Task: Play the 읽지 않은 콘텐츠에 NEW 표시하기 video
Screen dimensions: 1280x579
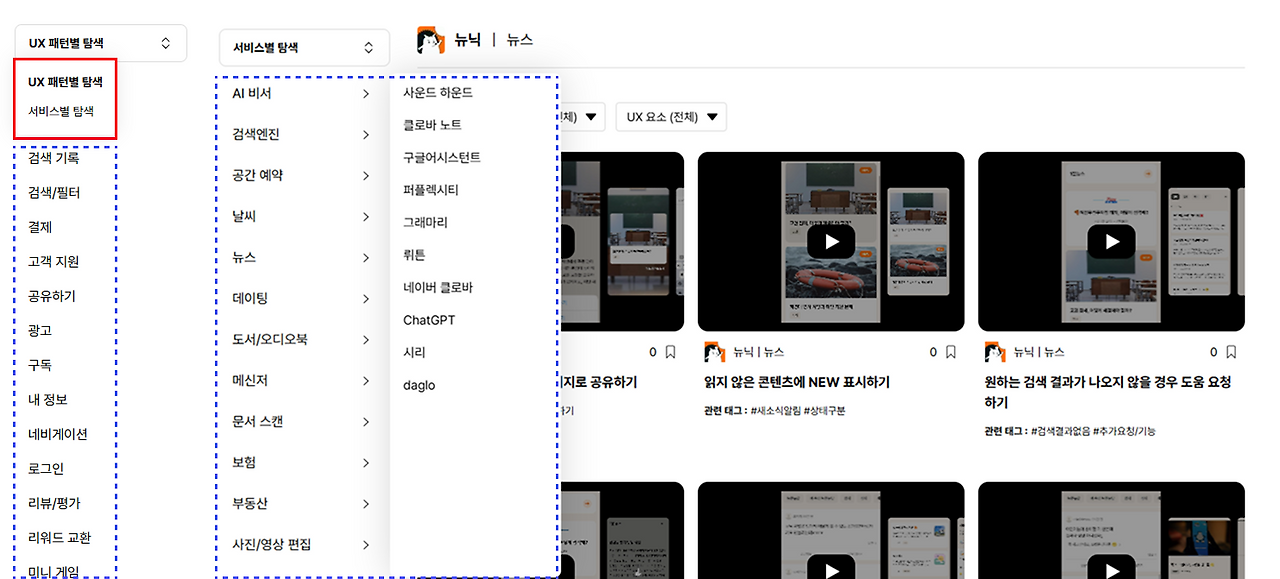Action: click(831, 241)
